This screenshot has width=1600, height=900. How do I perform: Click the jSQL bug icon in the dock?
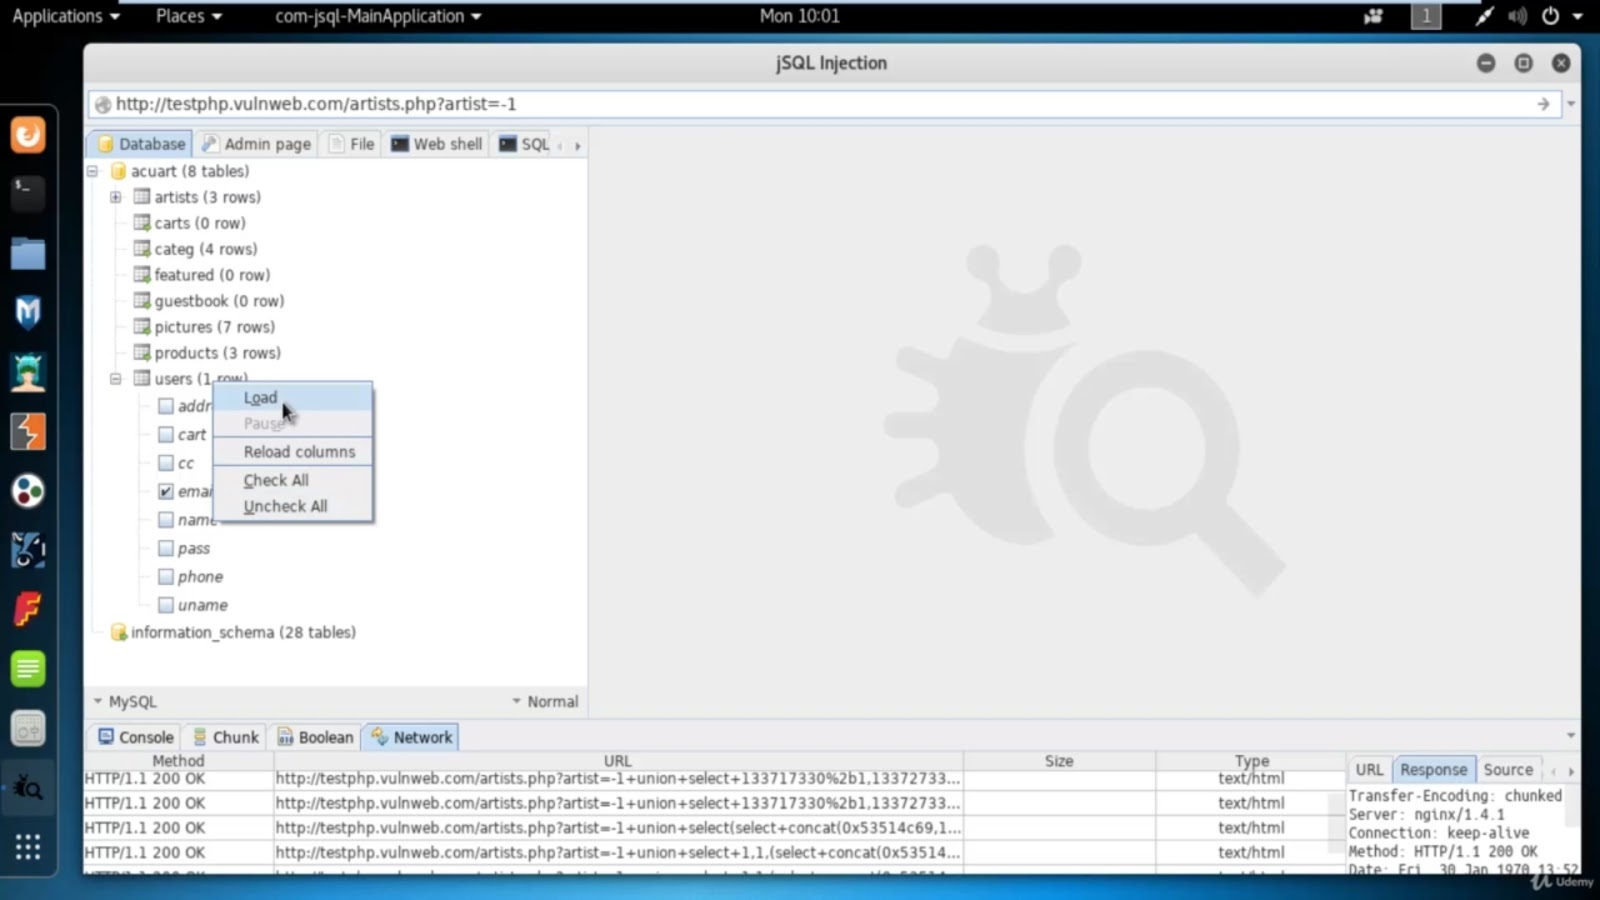point(27,786)
